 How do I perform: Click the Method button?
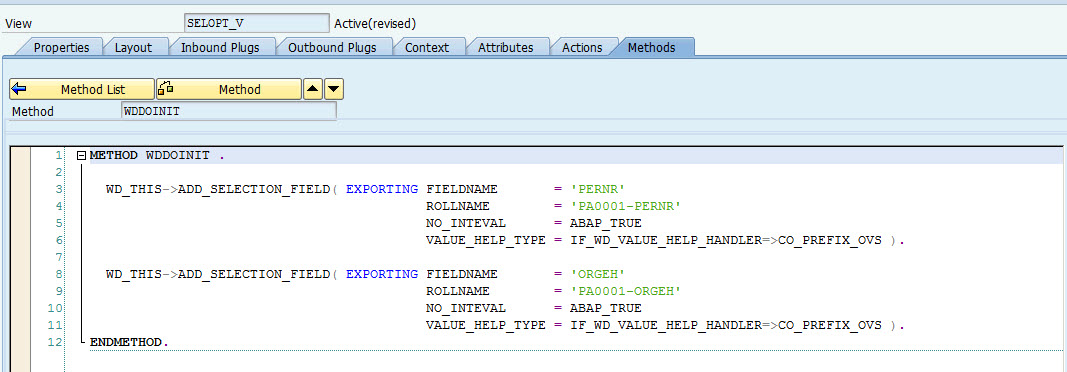point(229,89)
